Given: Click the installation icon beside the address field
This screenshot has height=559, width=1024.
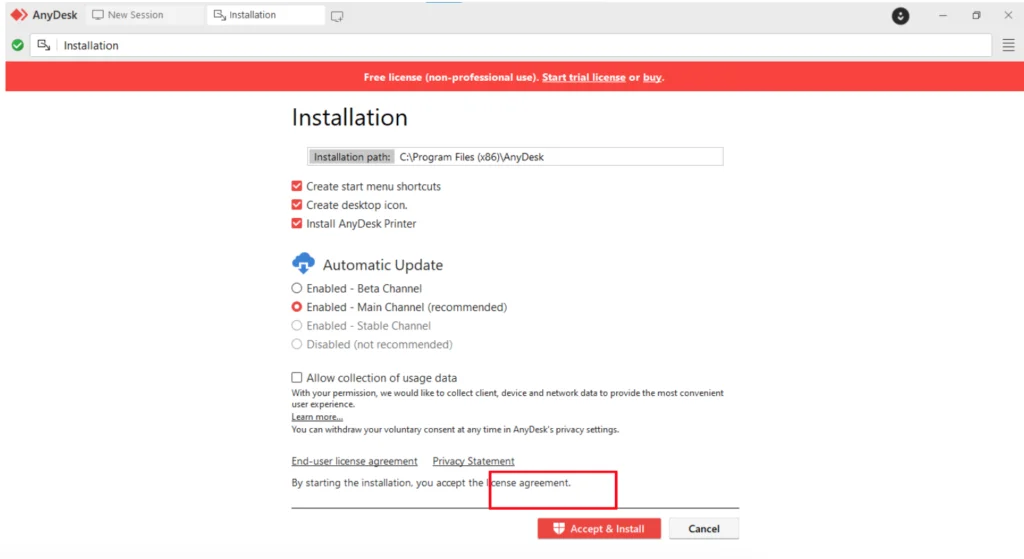Looking at the screenshot, I should pyautogui.click(x=44, y=45).
